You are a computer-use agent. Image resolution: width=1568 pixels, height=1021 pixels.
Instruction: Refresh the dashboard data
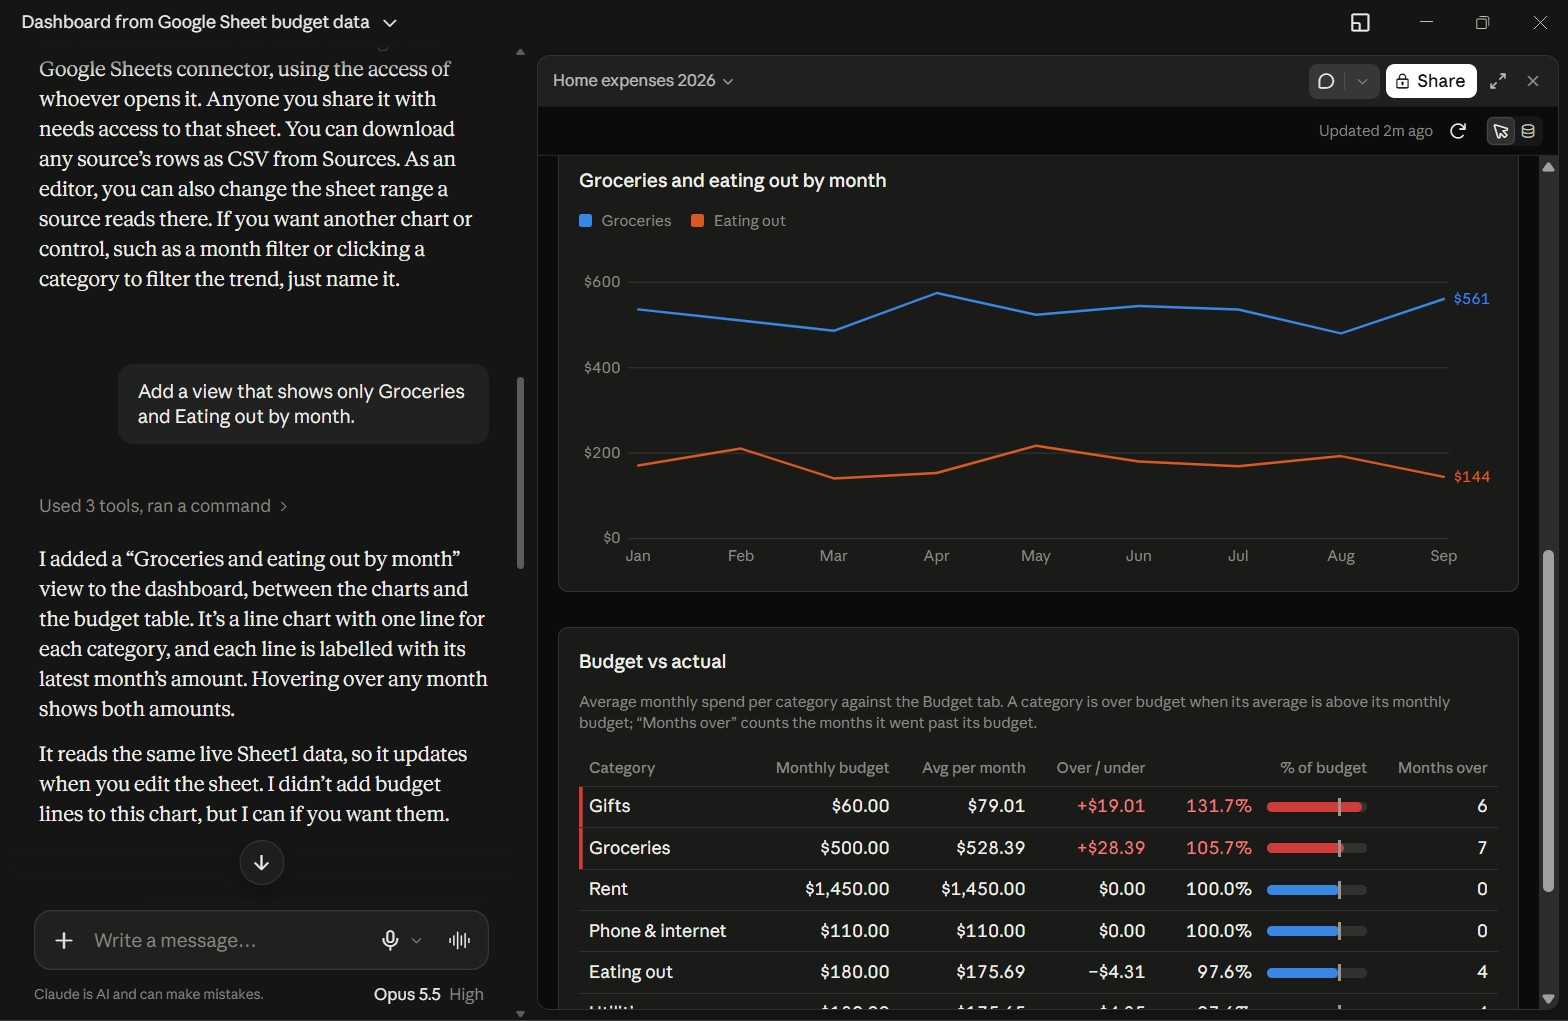[1458, 131]
